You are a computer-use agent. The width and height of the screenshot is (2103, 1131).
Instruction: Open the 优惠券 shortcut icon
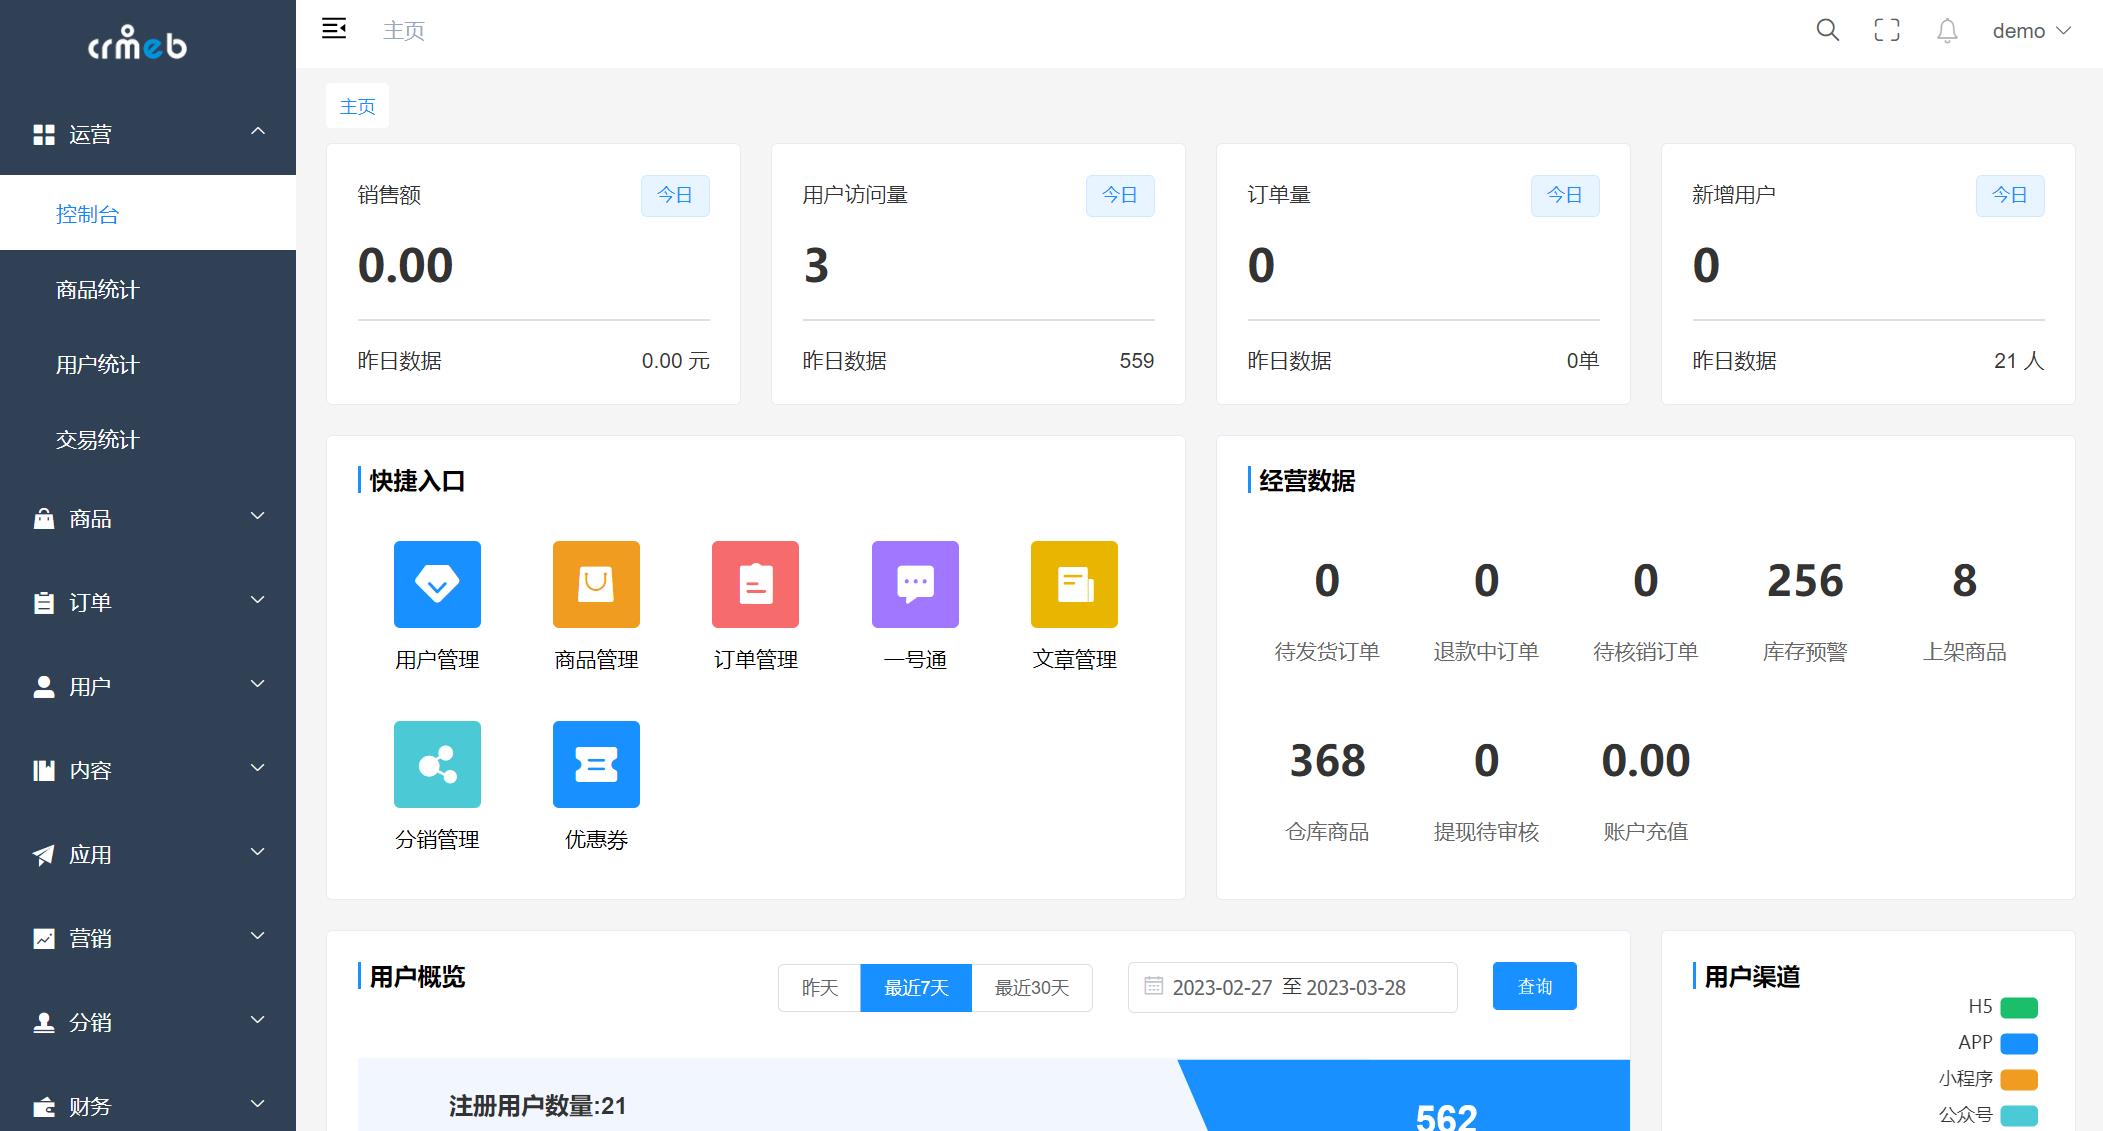point(596,764)
